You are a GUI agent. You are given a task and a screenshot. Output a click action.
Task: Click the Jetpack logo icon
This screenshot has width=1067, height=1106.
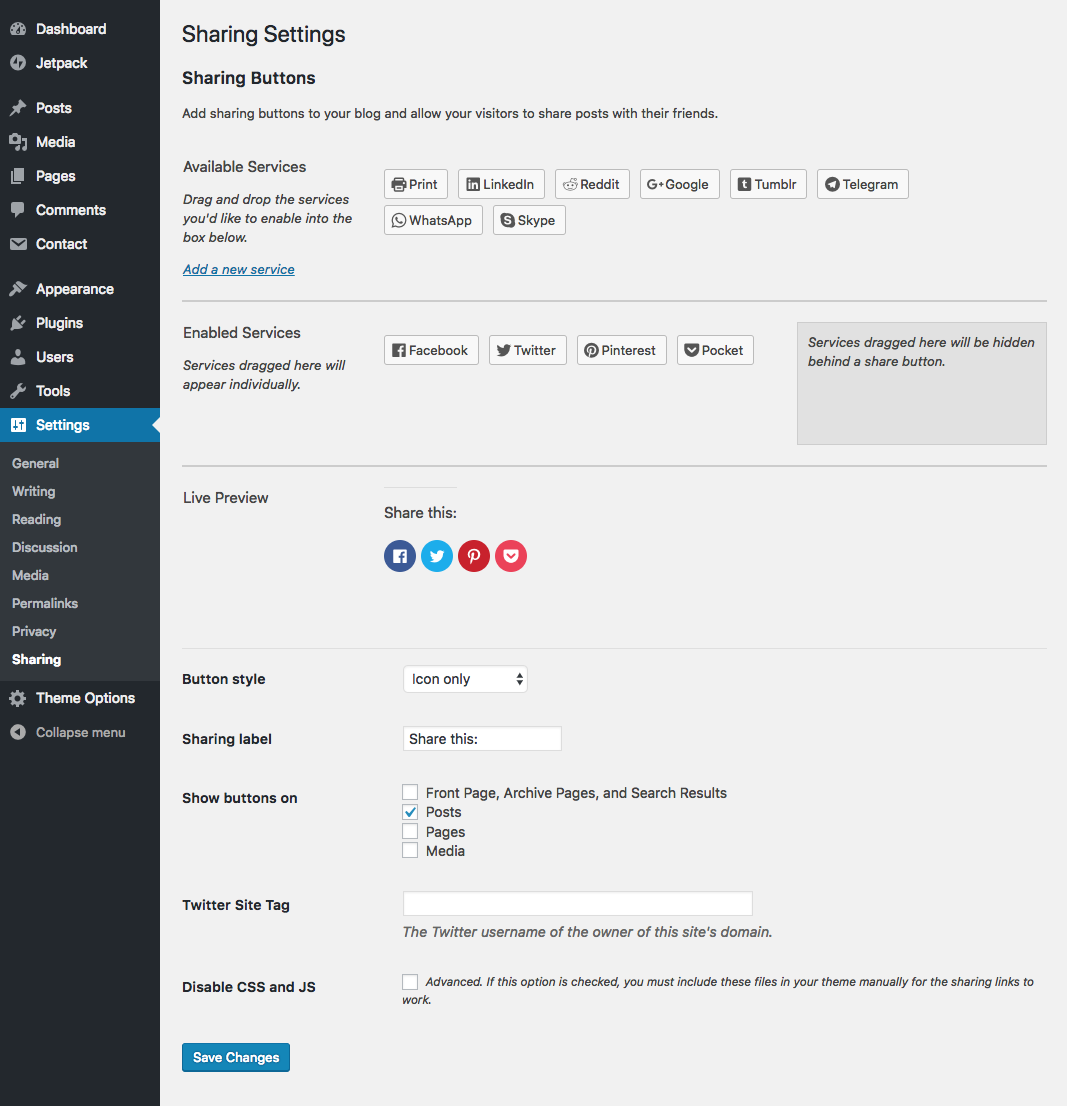pyautogui.click(x=18, y=63)
